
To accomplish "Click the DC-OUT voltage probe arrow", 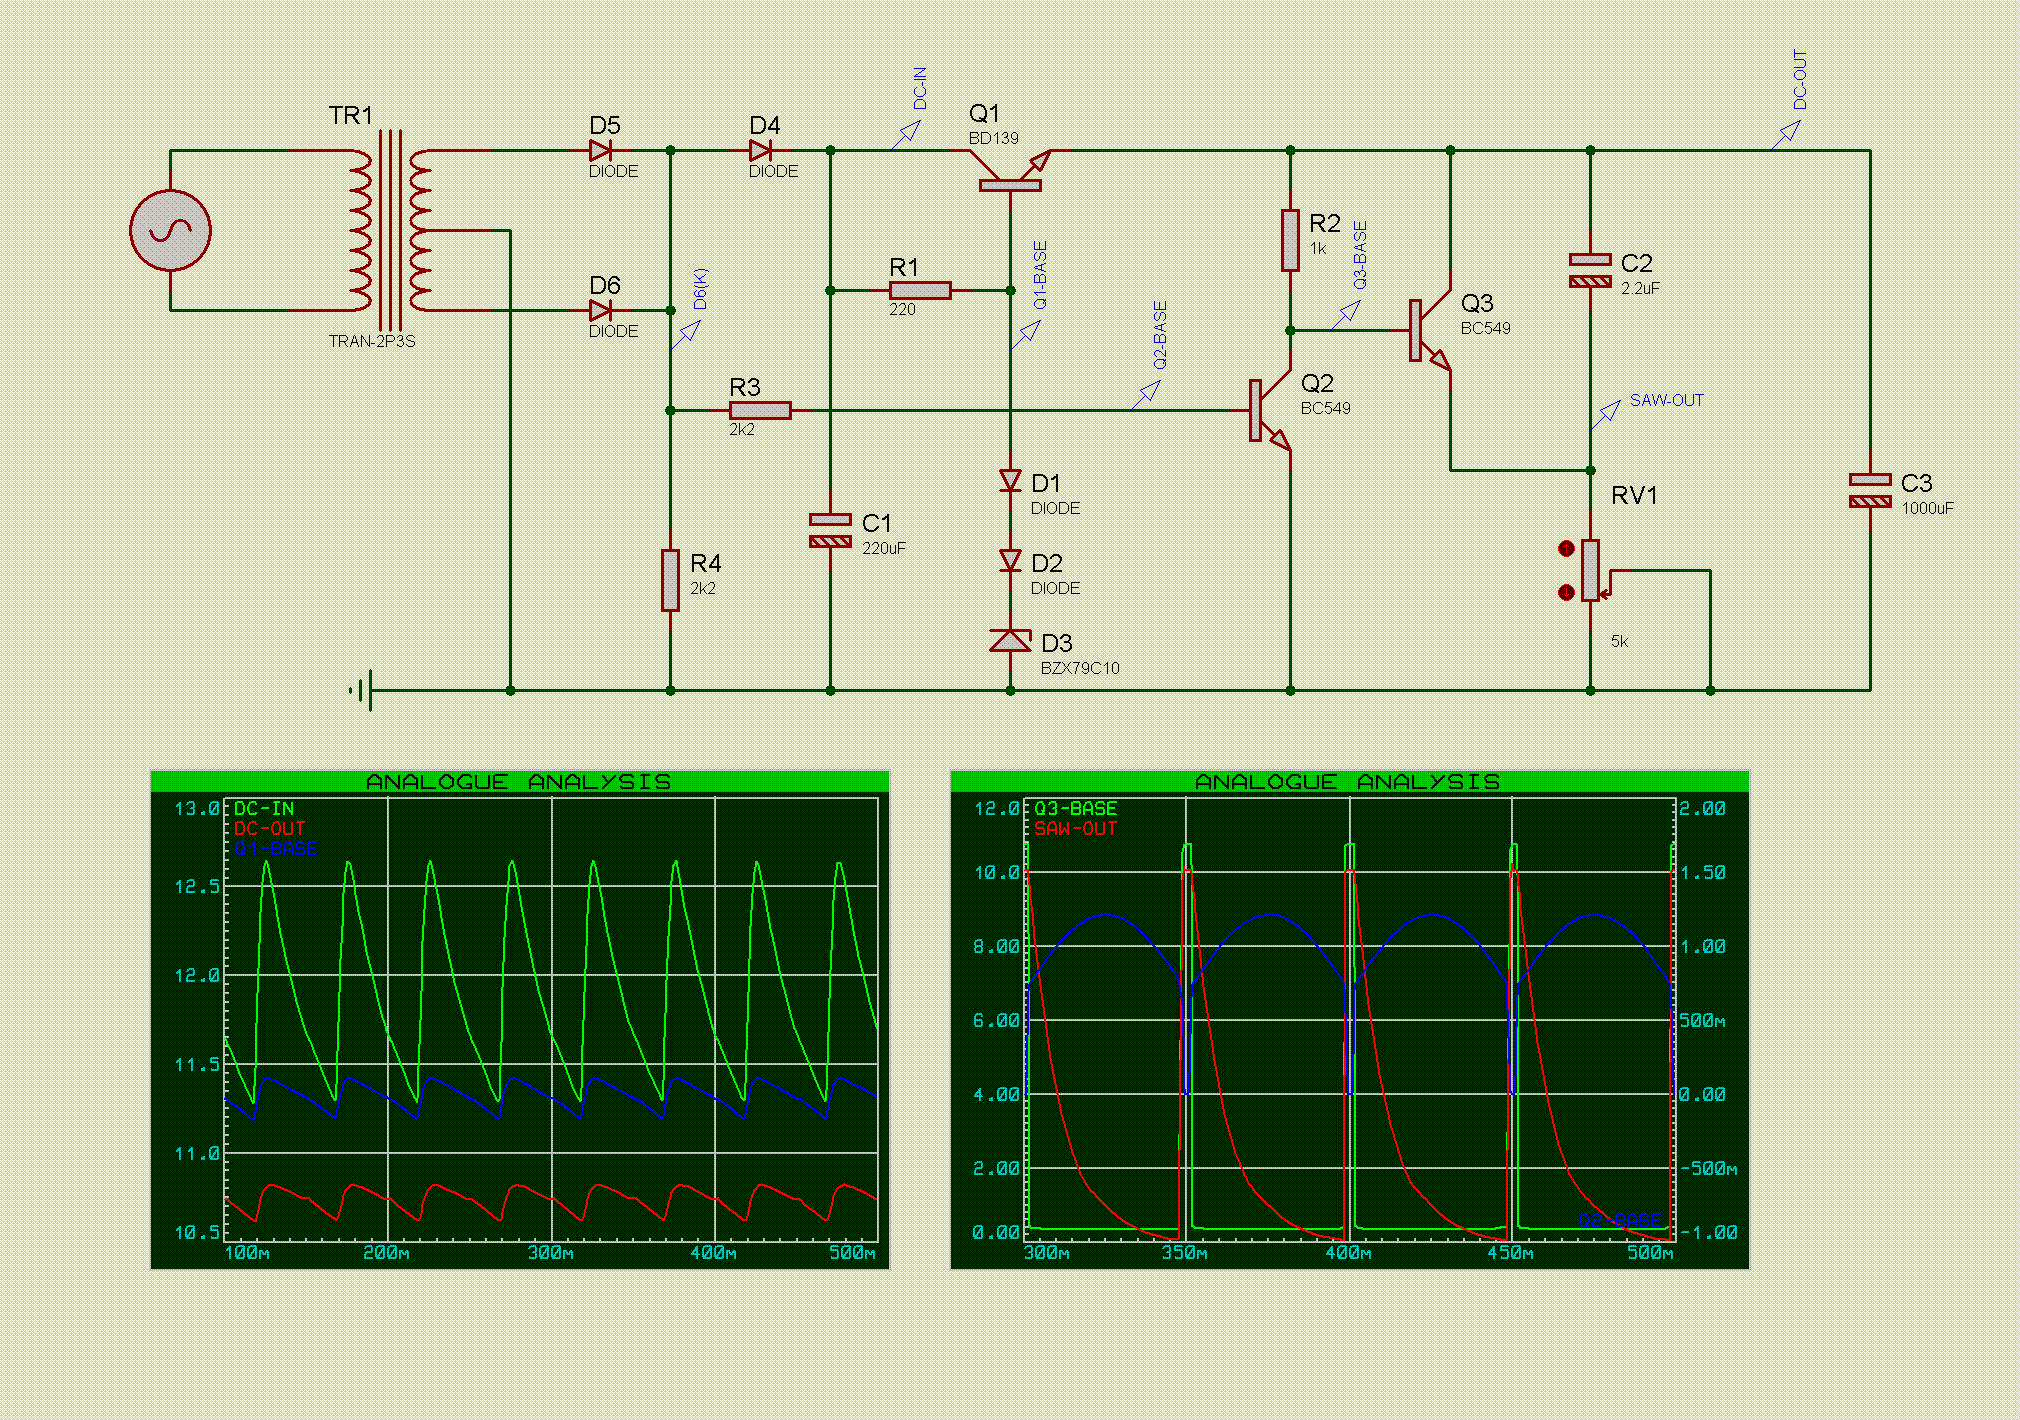I will tap(1786, 135).
